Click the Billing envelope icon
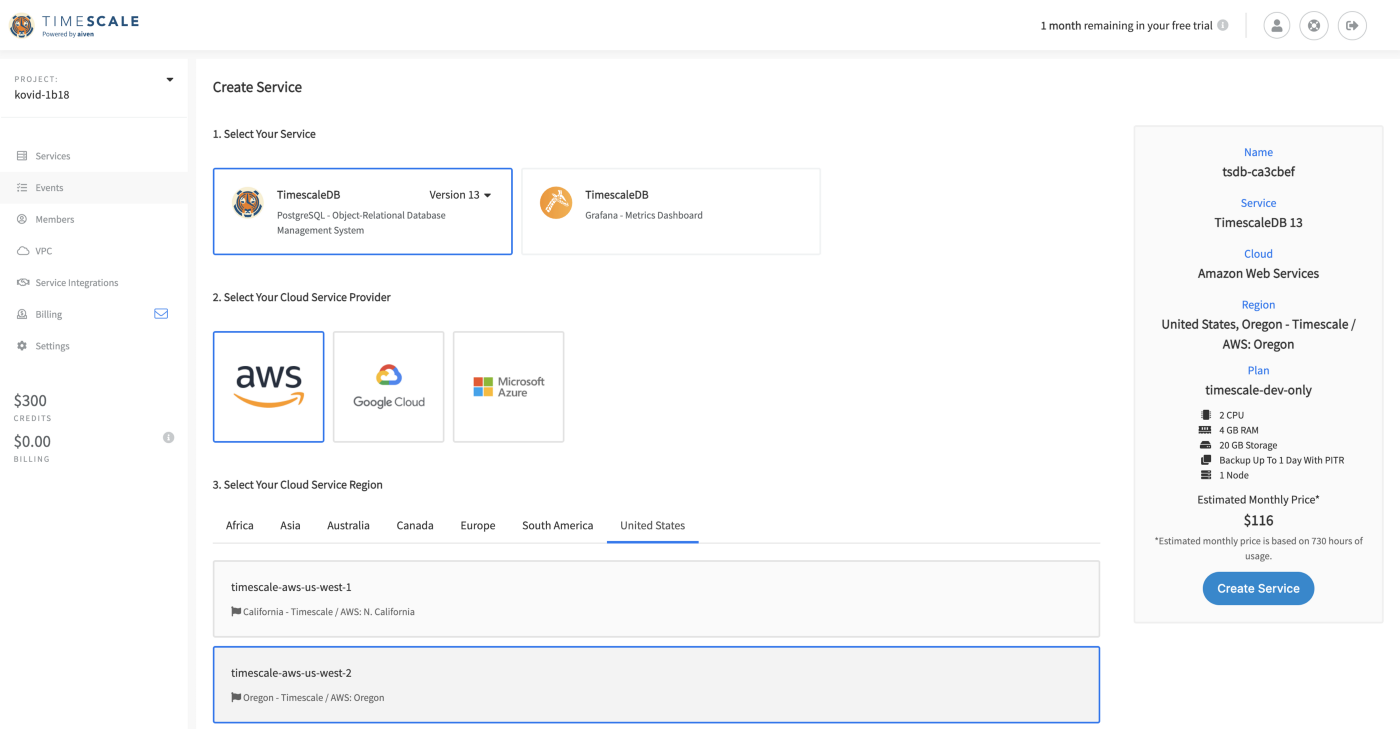This screenshot has height=729, width=1400. click(x=161, y=314)
